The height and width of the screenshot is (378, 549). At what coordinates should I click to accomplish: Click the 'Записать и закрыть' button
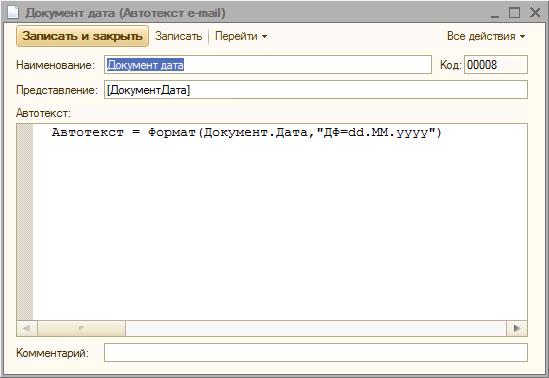pyautogui.click(x=82, y=36)
